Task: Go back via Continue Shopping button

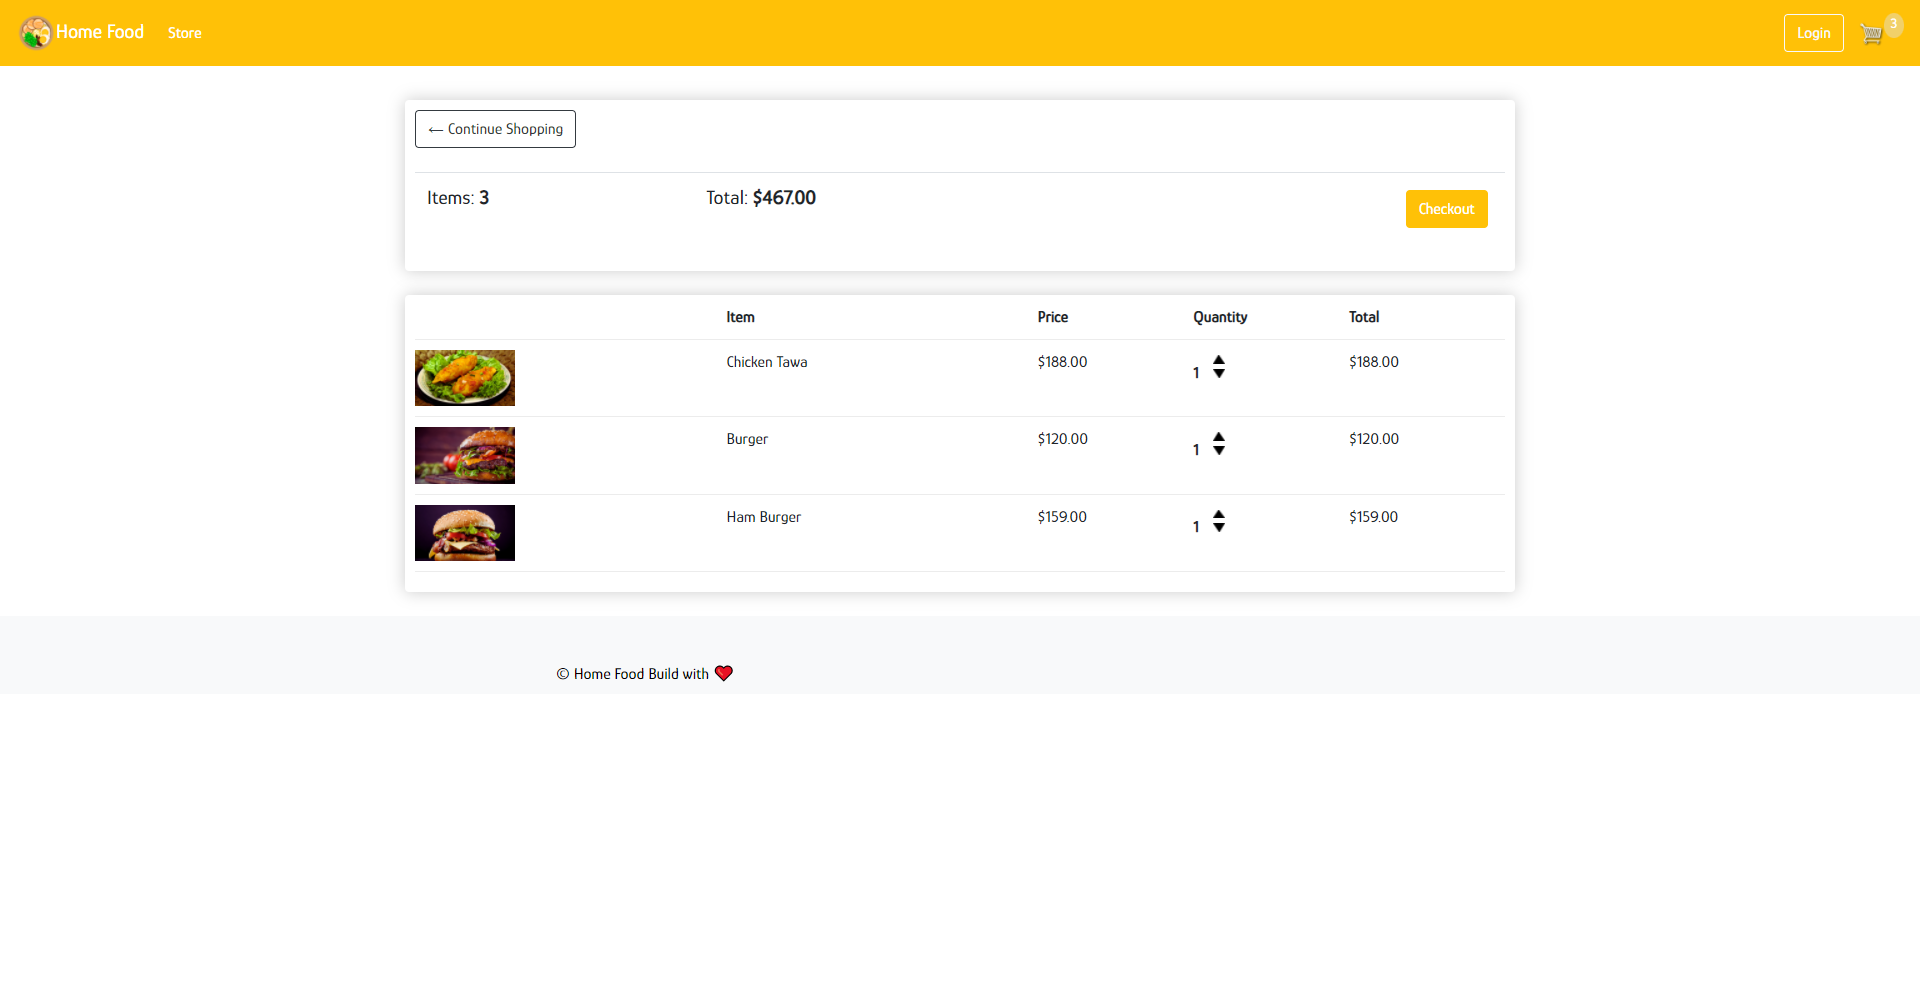Action: coord(495,129)
